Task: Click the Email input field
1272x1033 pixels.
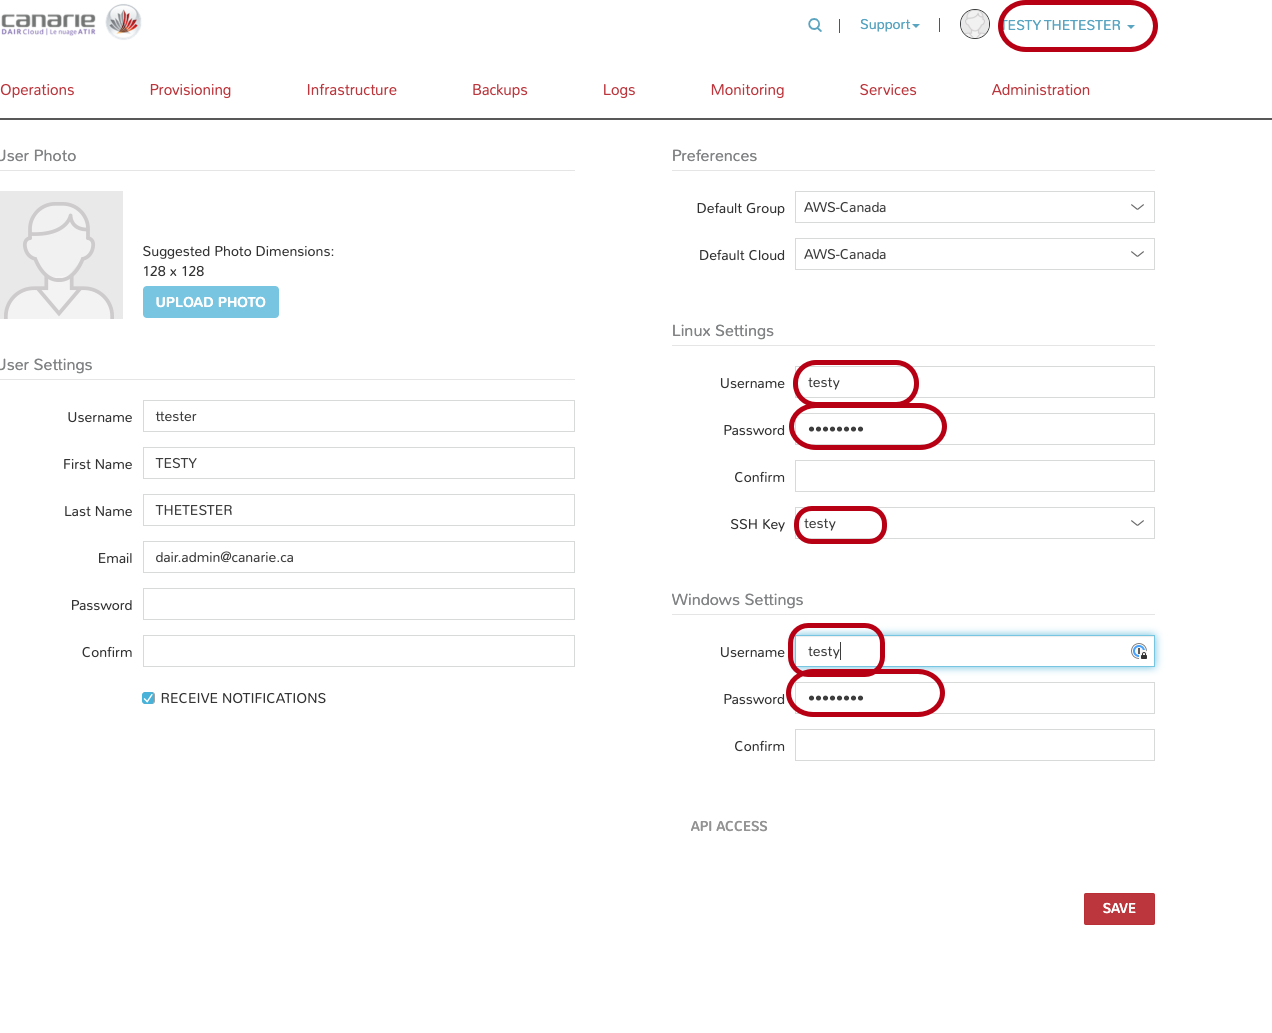Action: pos(358,557)
